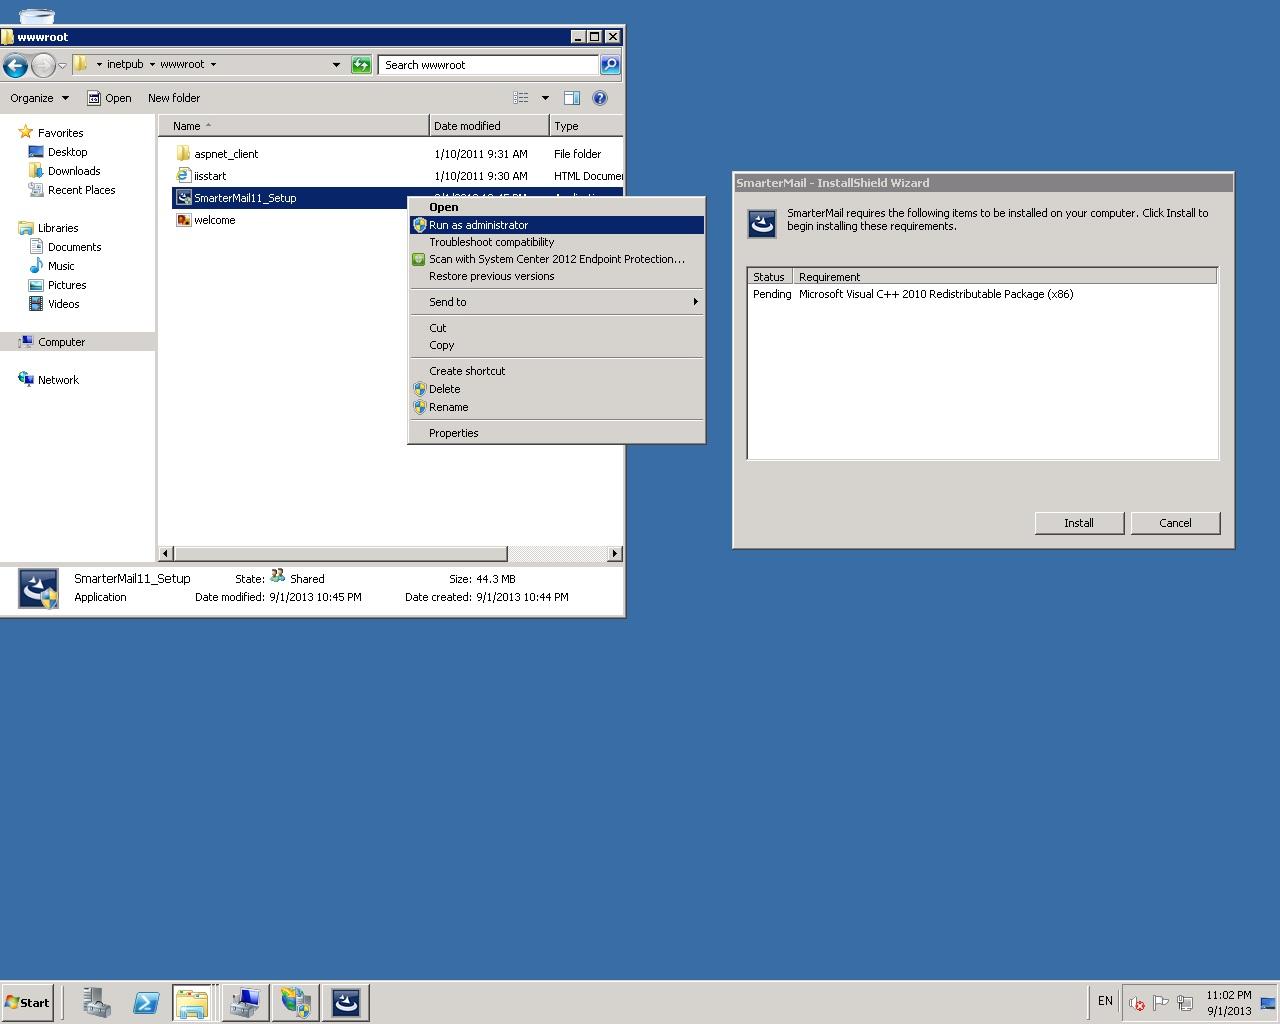Sort by the Name column header
This screenshot has width=1280, height=1024.
tap(294, 126)
